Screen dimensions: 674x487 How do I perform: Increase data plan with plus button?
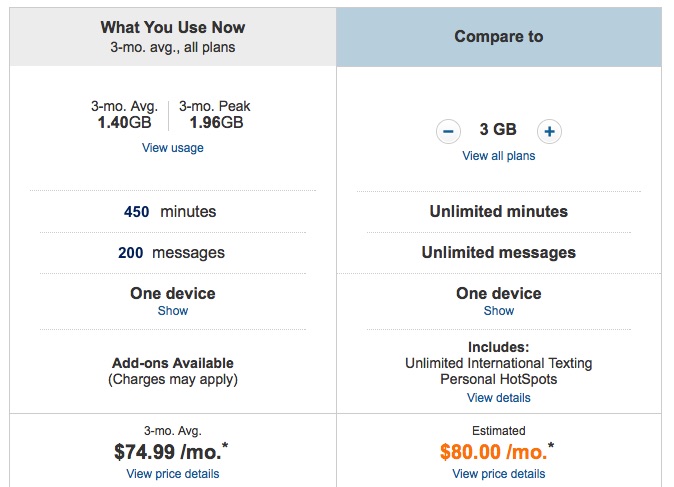click(x=549, y=131)
